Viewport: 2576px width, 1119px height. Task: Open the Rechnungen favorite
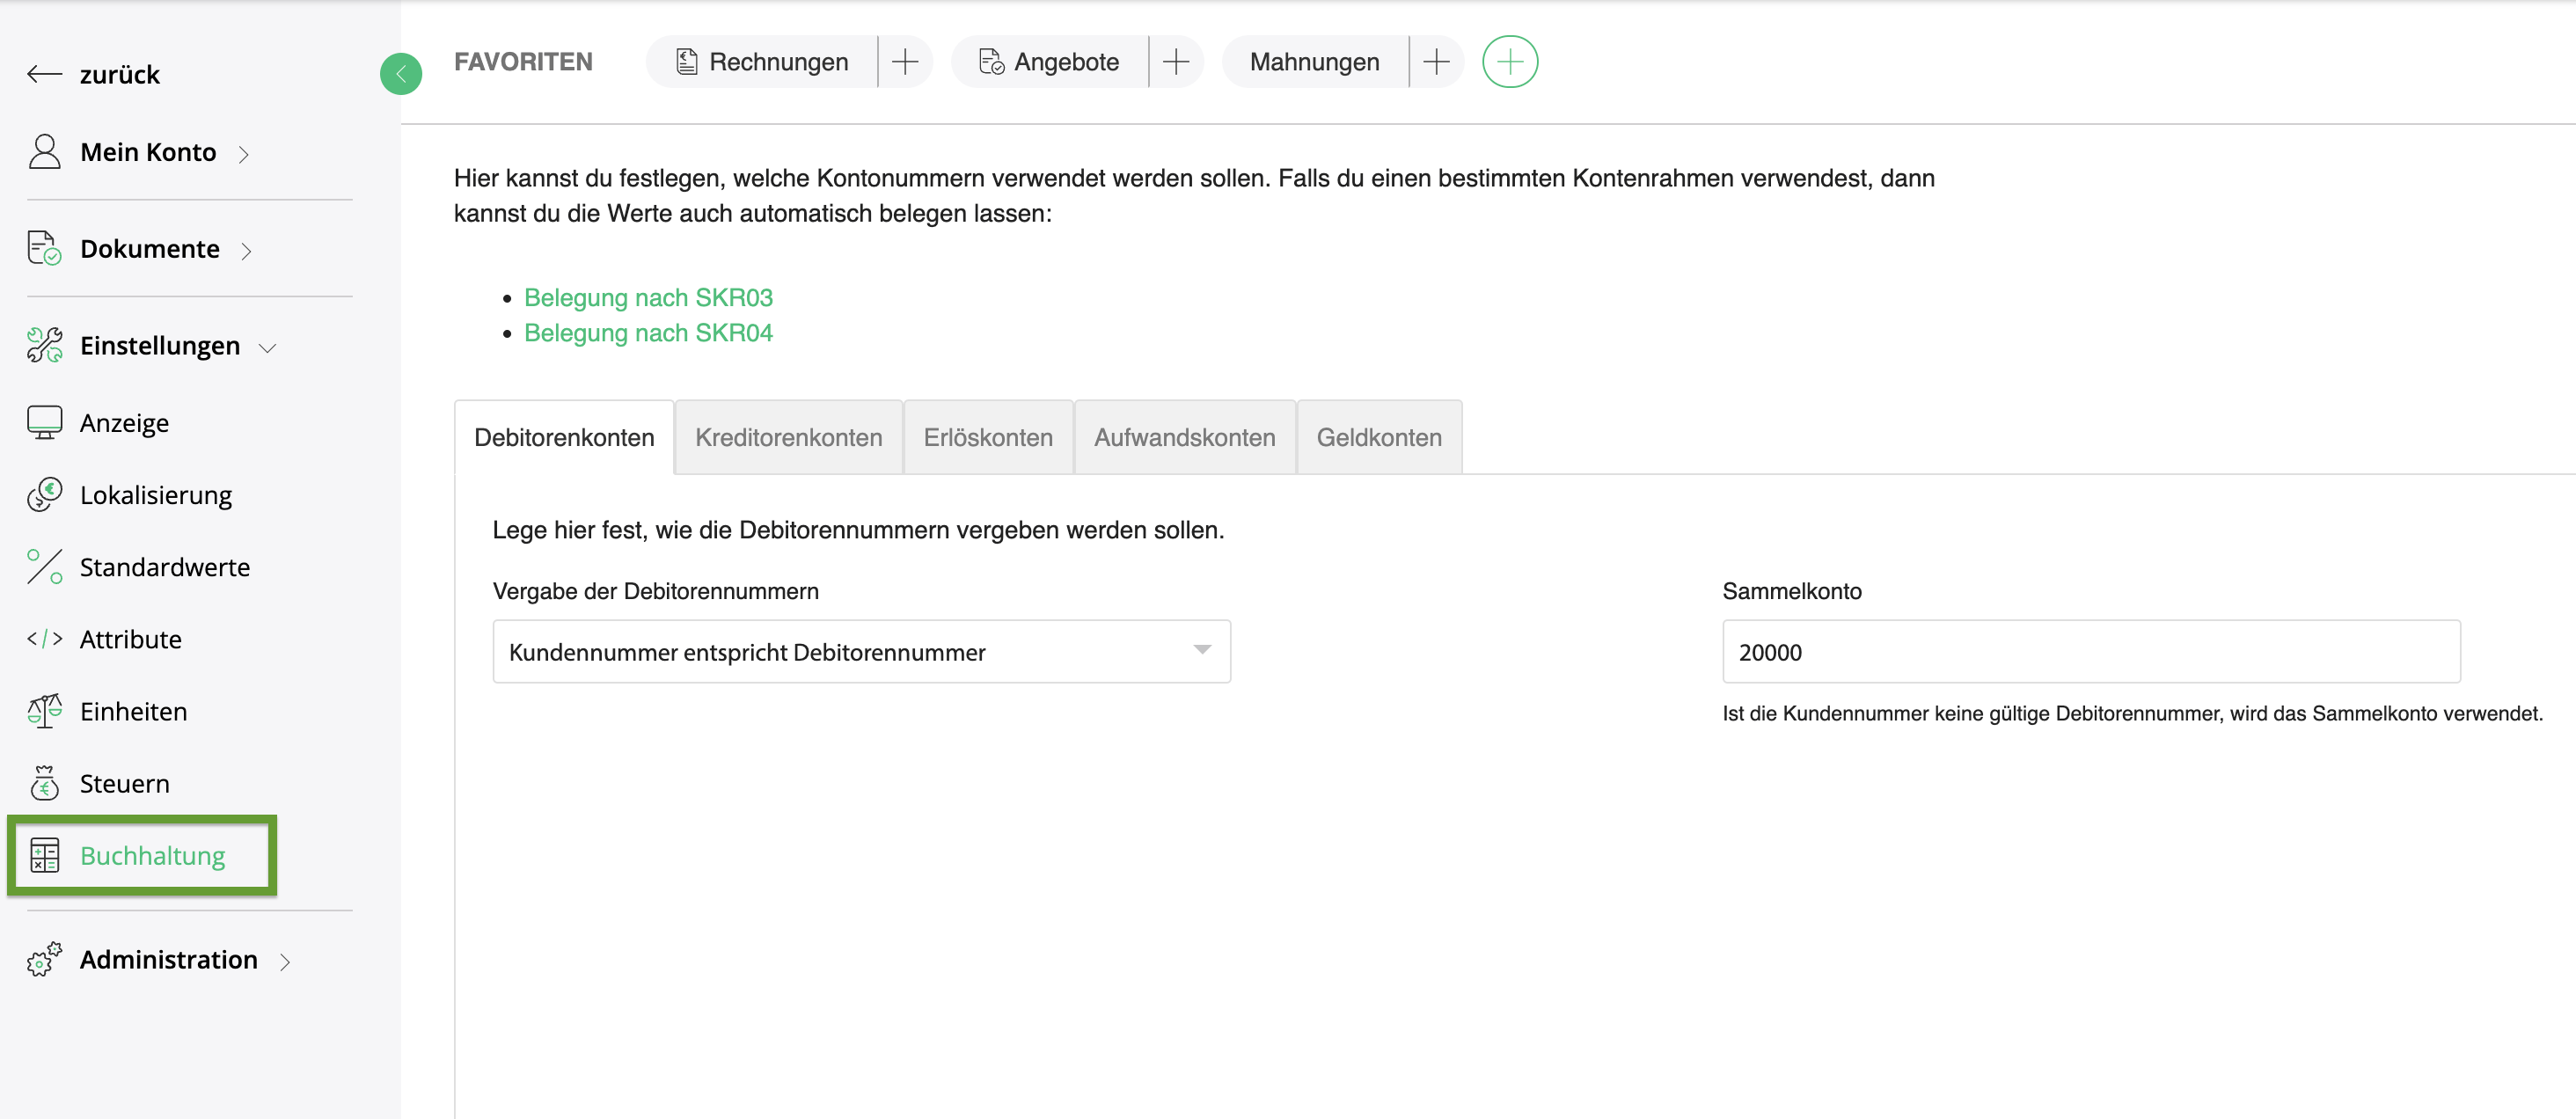tap(762, 62)
